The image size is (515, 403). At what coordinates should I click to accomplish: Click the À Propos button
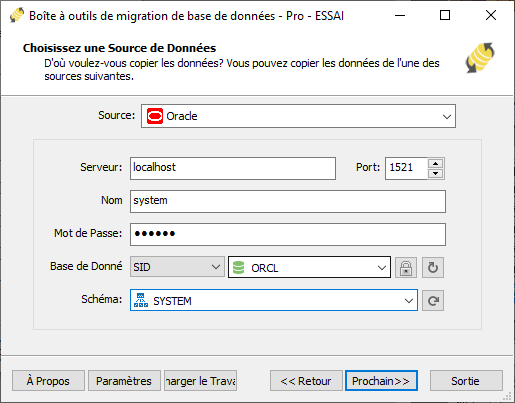(48, 381)
